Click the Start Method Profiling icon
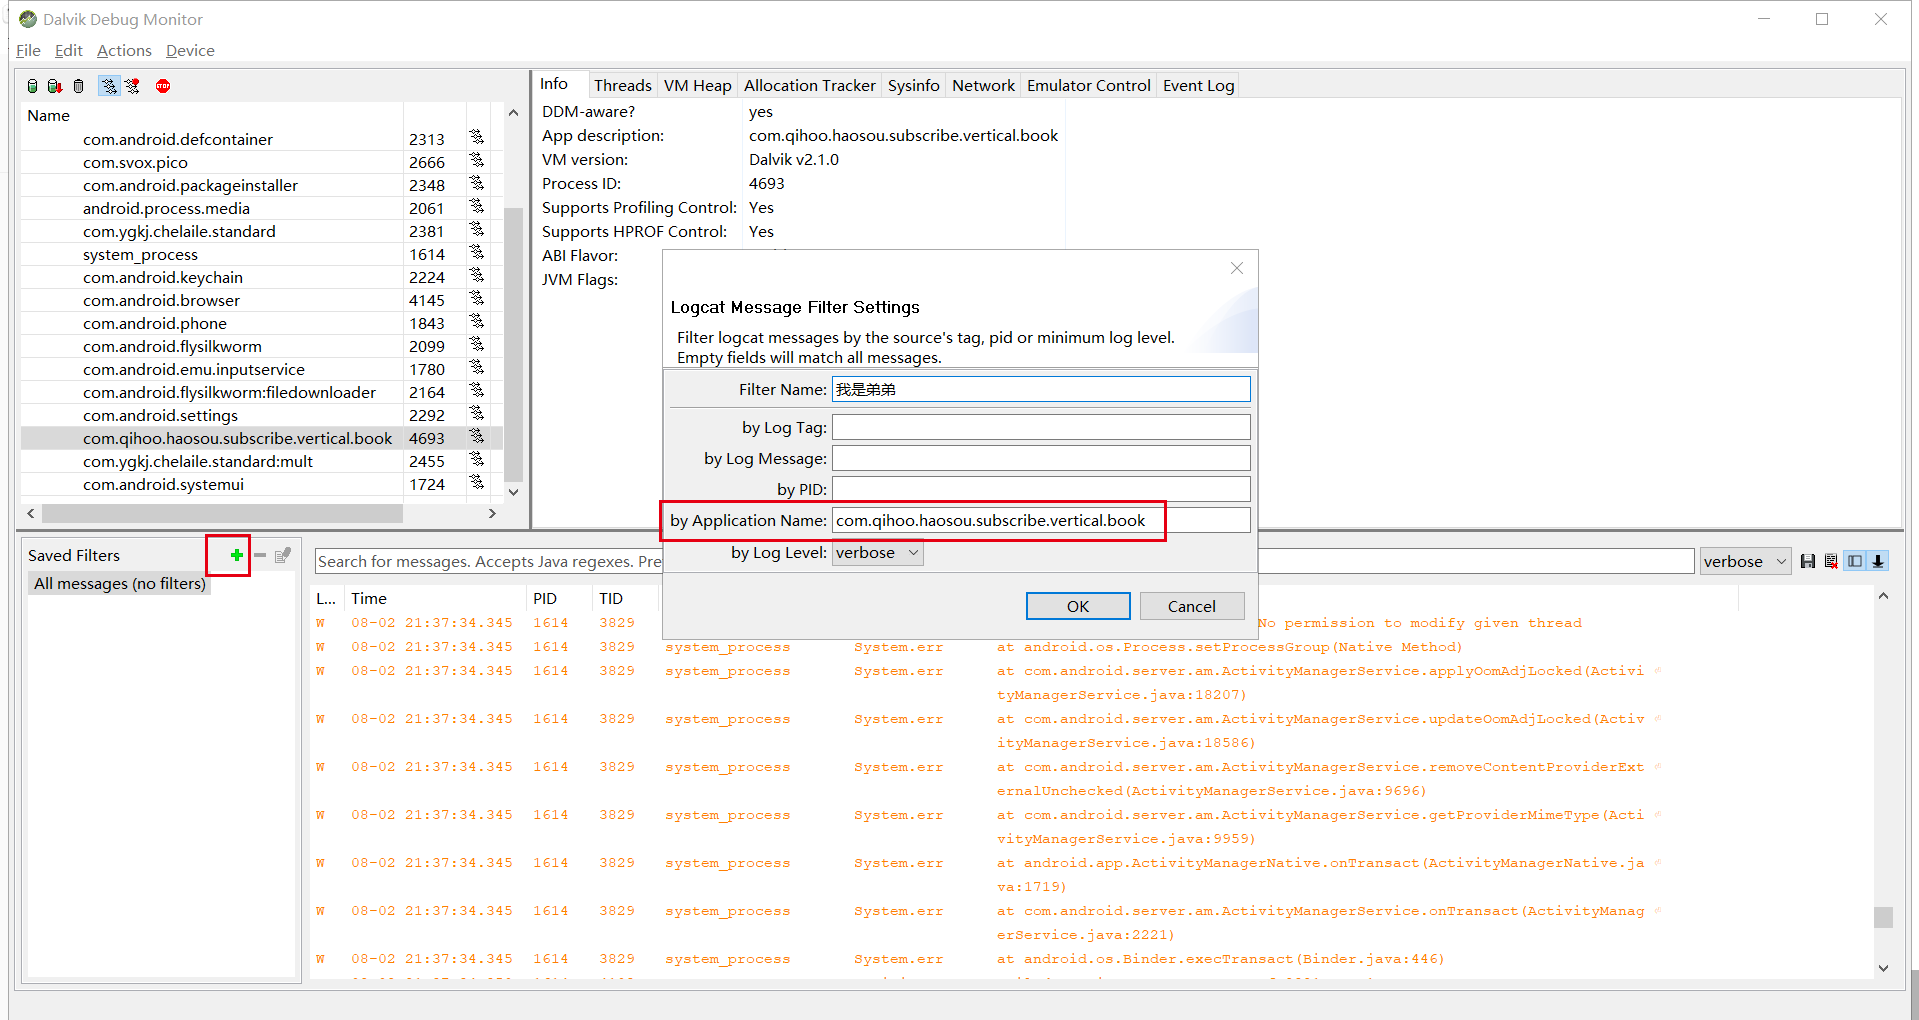The image size is (1919, 1020). (x=132, y=86)
